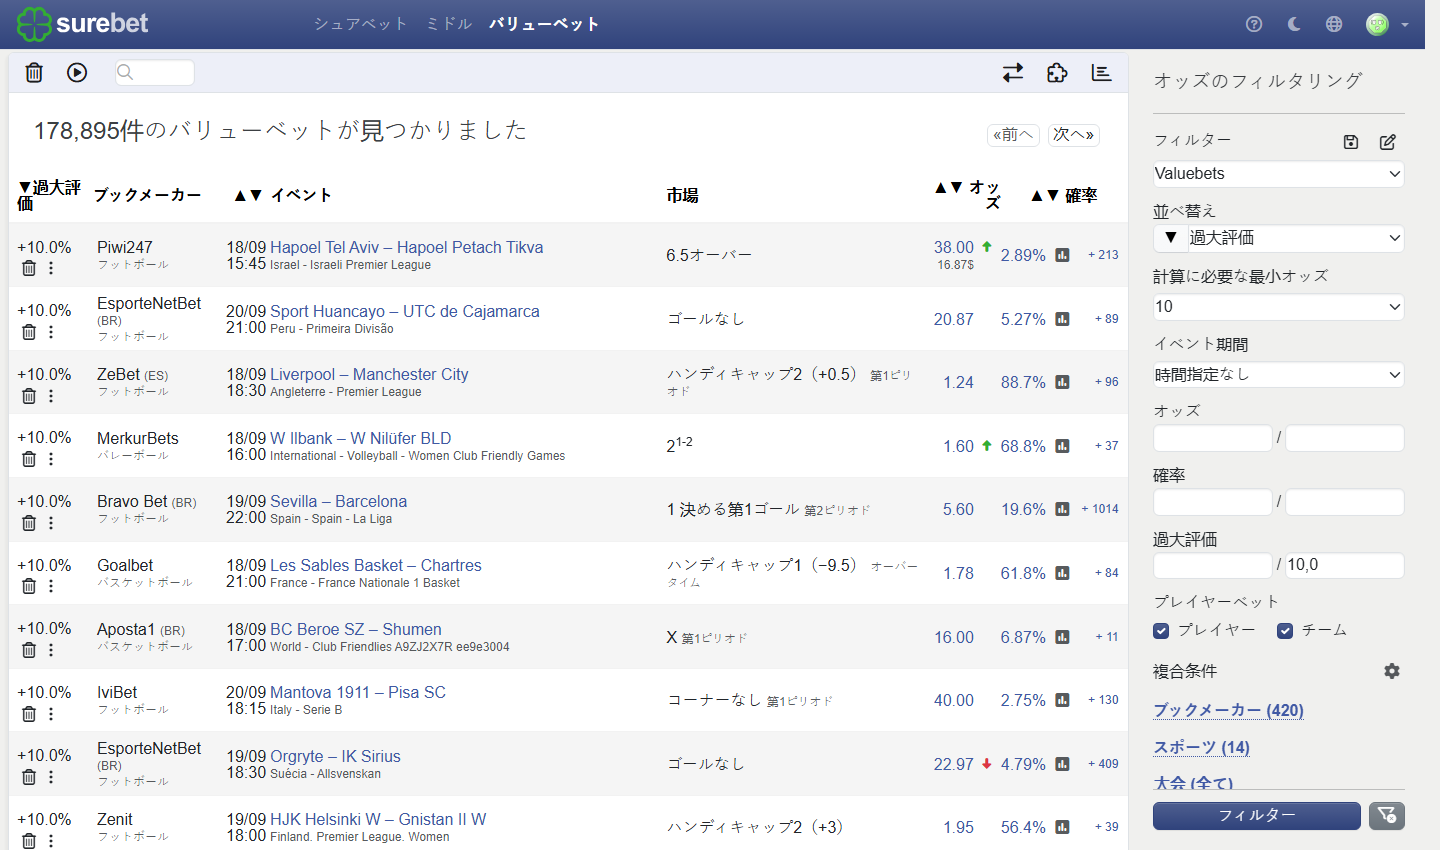Image resolution: width=1440 pixels, height=850 pixels.
Task: Click the 過大評価 max field showing 10,0
Action: tap(1344, 565)
